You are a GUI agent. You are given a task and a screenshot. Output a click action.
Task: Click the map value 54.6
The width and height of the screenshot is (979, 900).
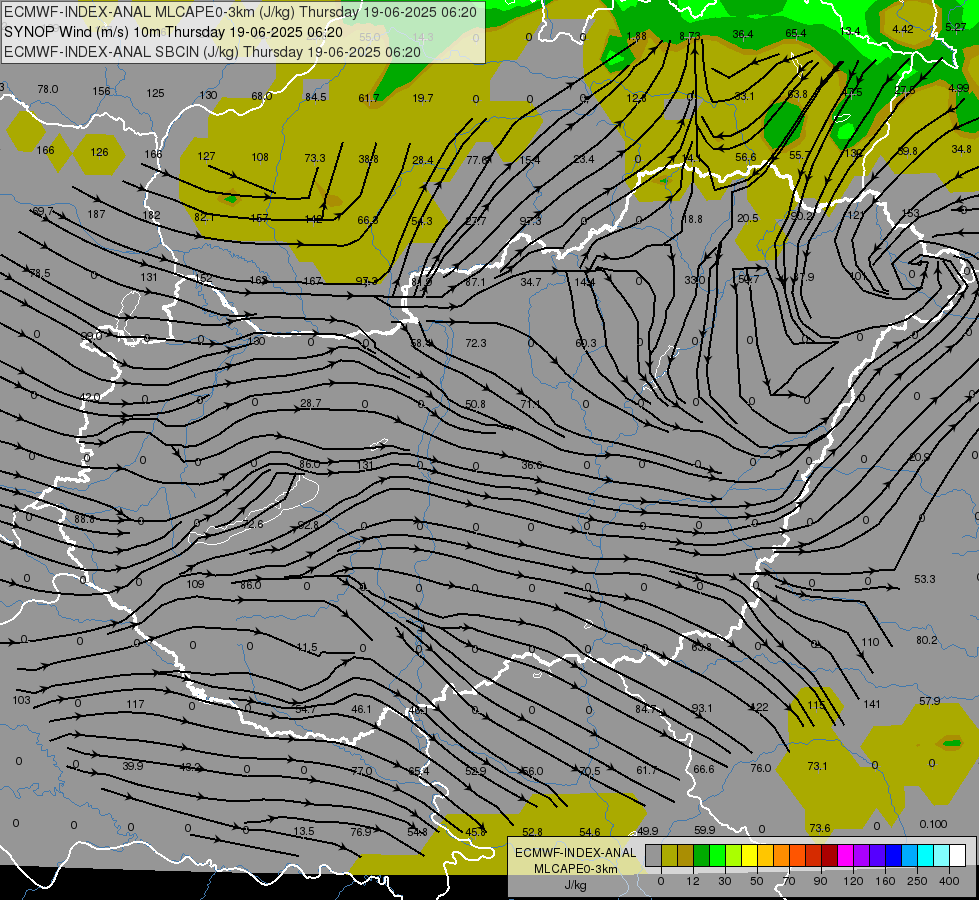589,832
